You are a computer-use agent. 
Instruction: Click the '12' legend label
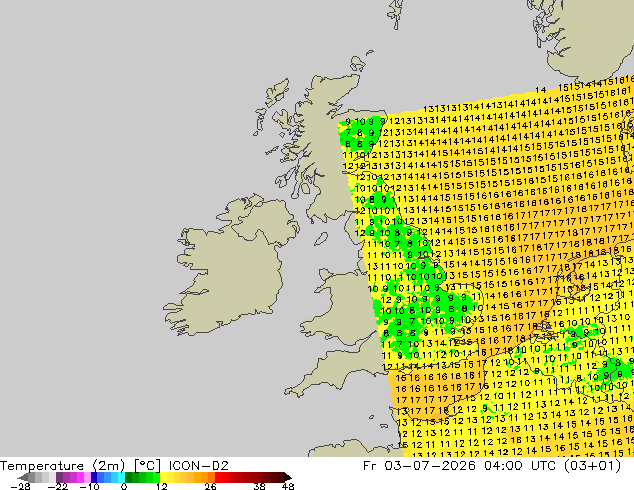point(162,486)
